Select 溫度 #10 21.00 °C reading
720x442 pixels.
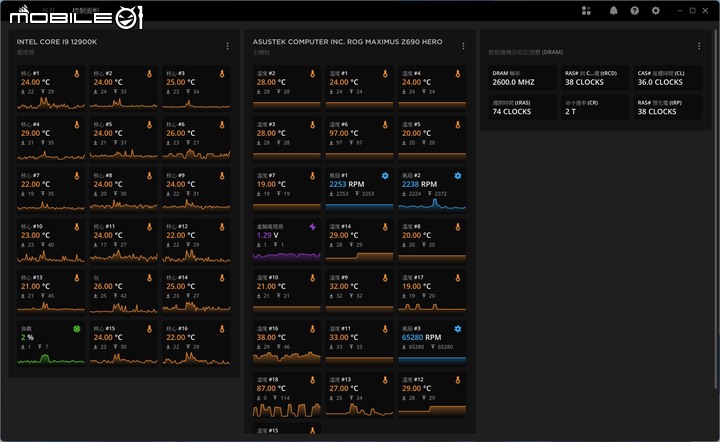[x=271, y=286]
